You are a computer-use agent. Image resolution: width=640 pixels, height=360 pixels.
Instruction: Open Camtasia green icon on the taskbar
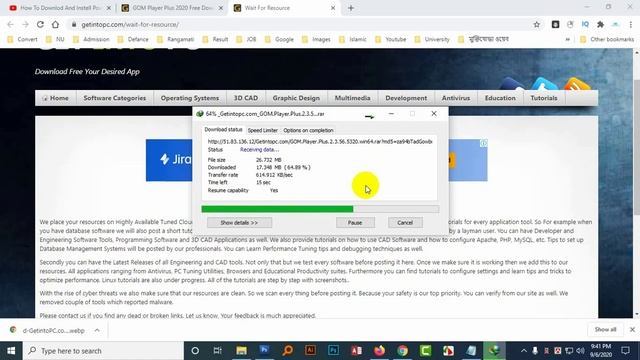click(425, 351)
